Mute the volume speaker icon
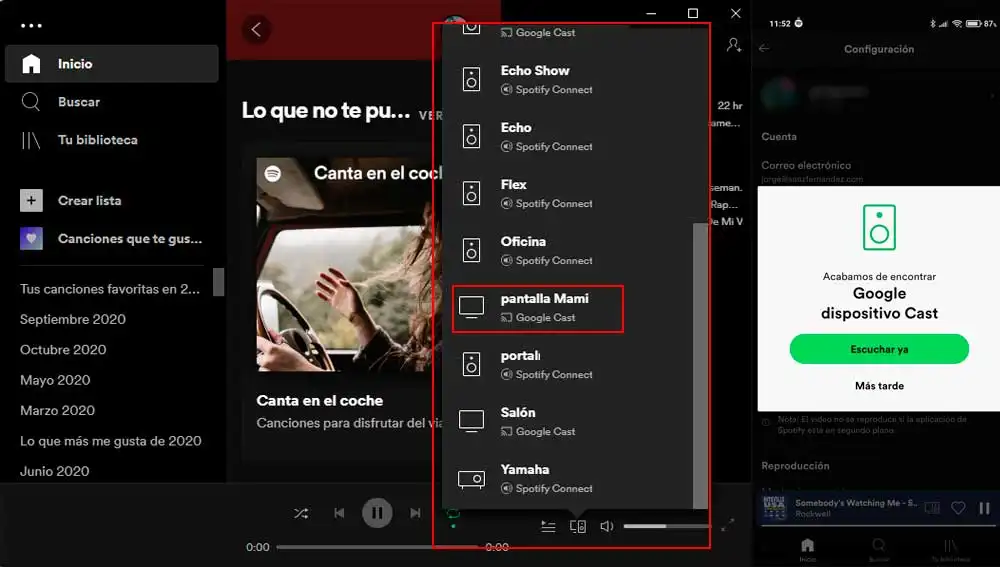 coord(607,526)
